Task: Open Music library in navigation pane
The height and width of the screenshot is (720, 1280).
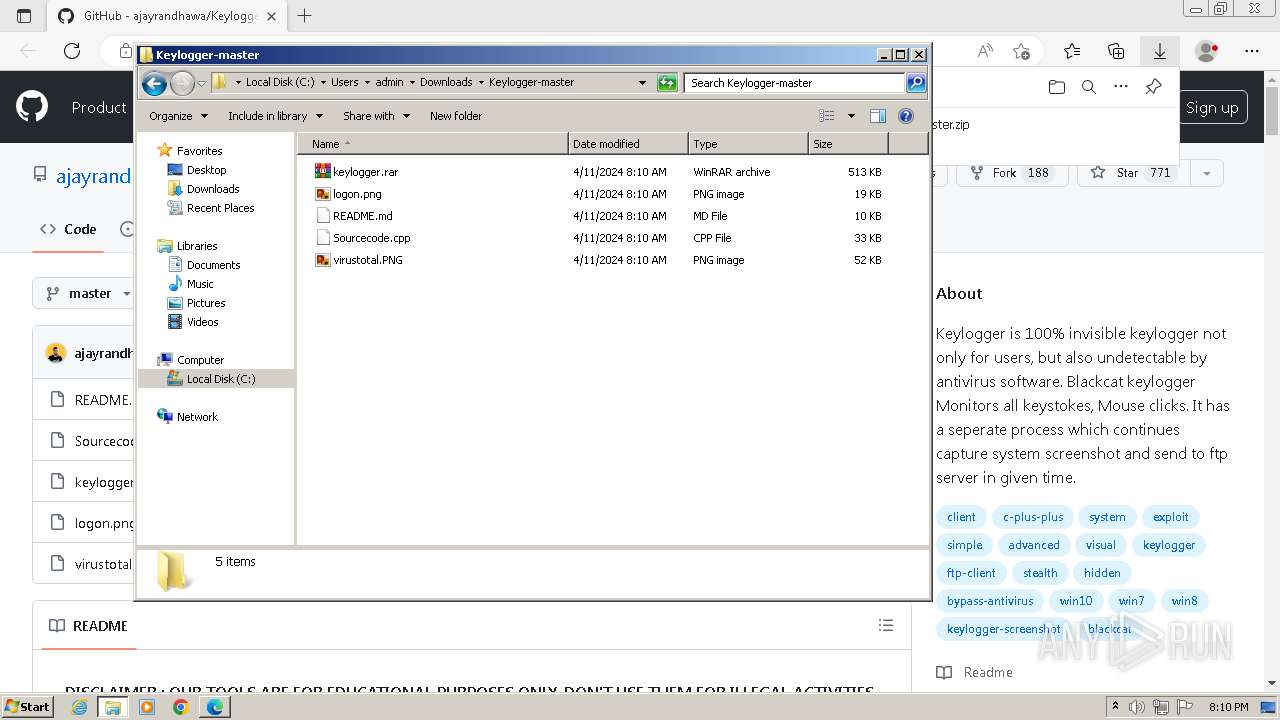Action: click(x=191, y=284)
